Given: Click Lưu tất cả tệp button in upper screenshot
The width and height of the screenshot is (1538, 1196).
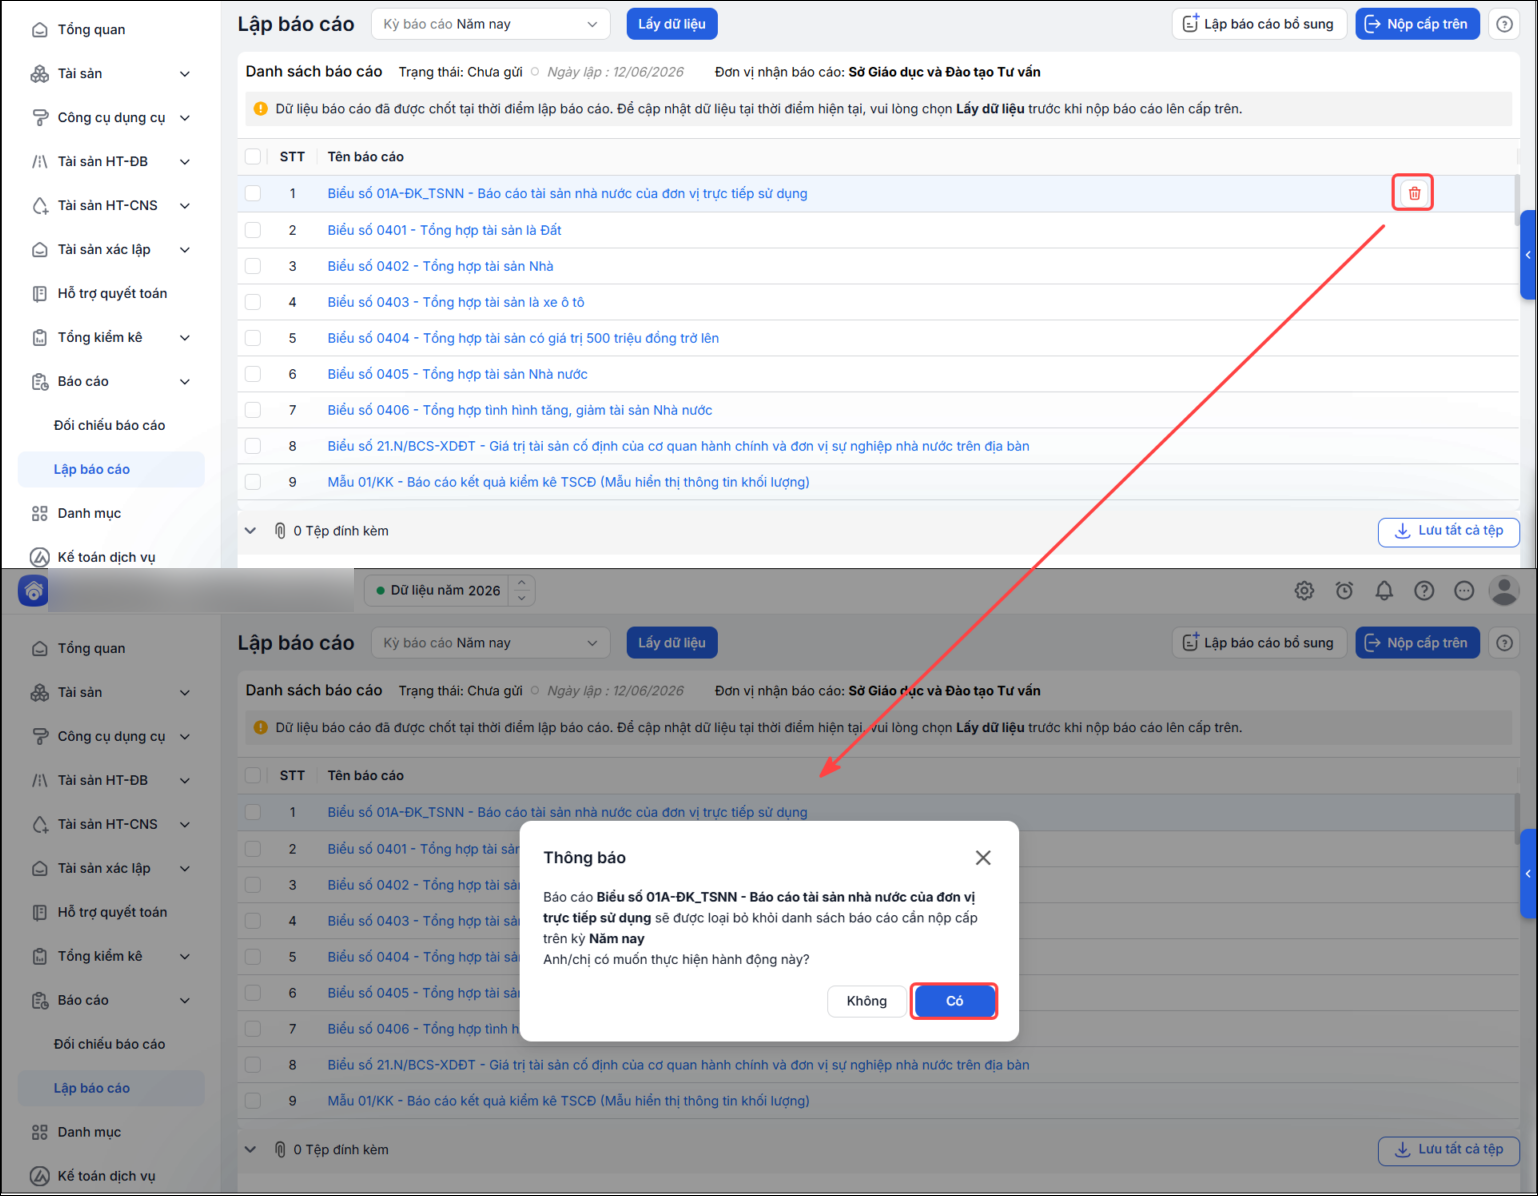Looking at the screenshot, I should (x=1449, y=531).
